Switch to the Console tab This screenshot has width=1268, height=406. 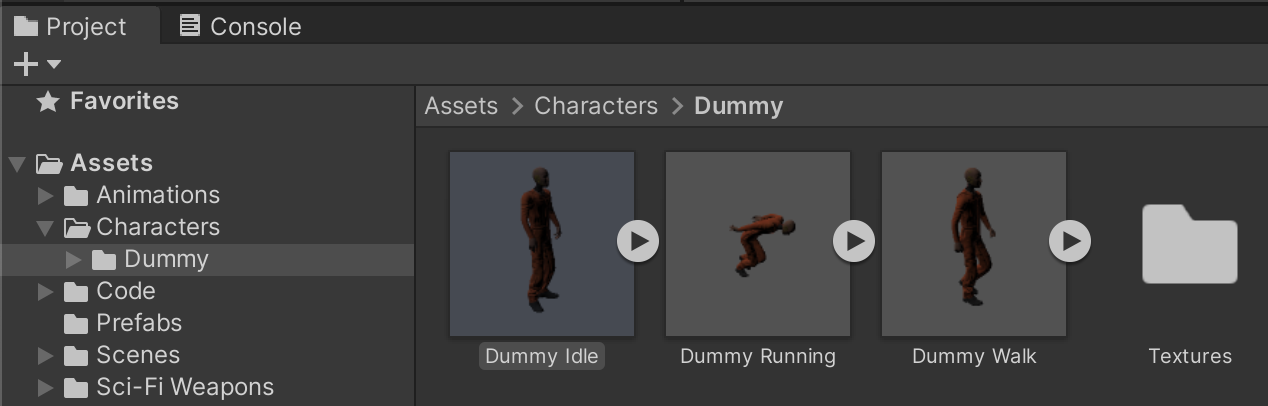click(240, 26)
